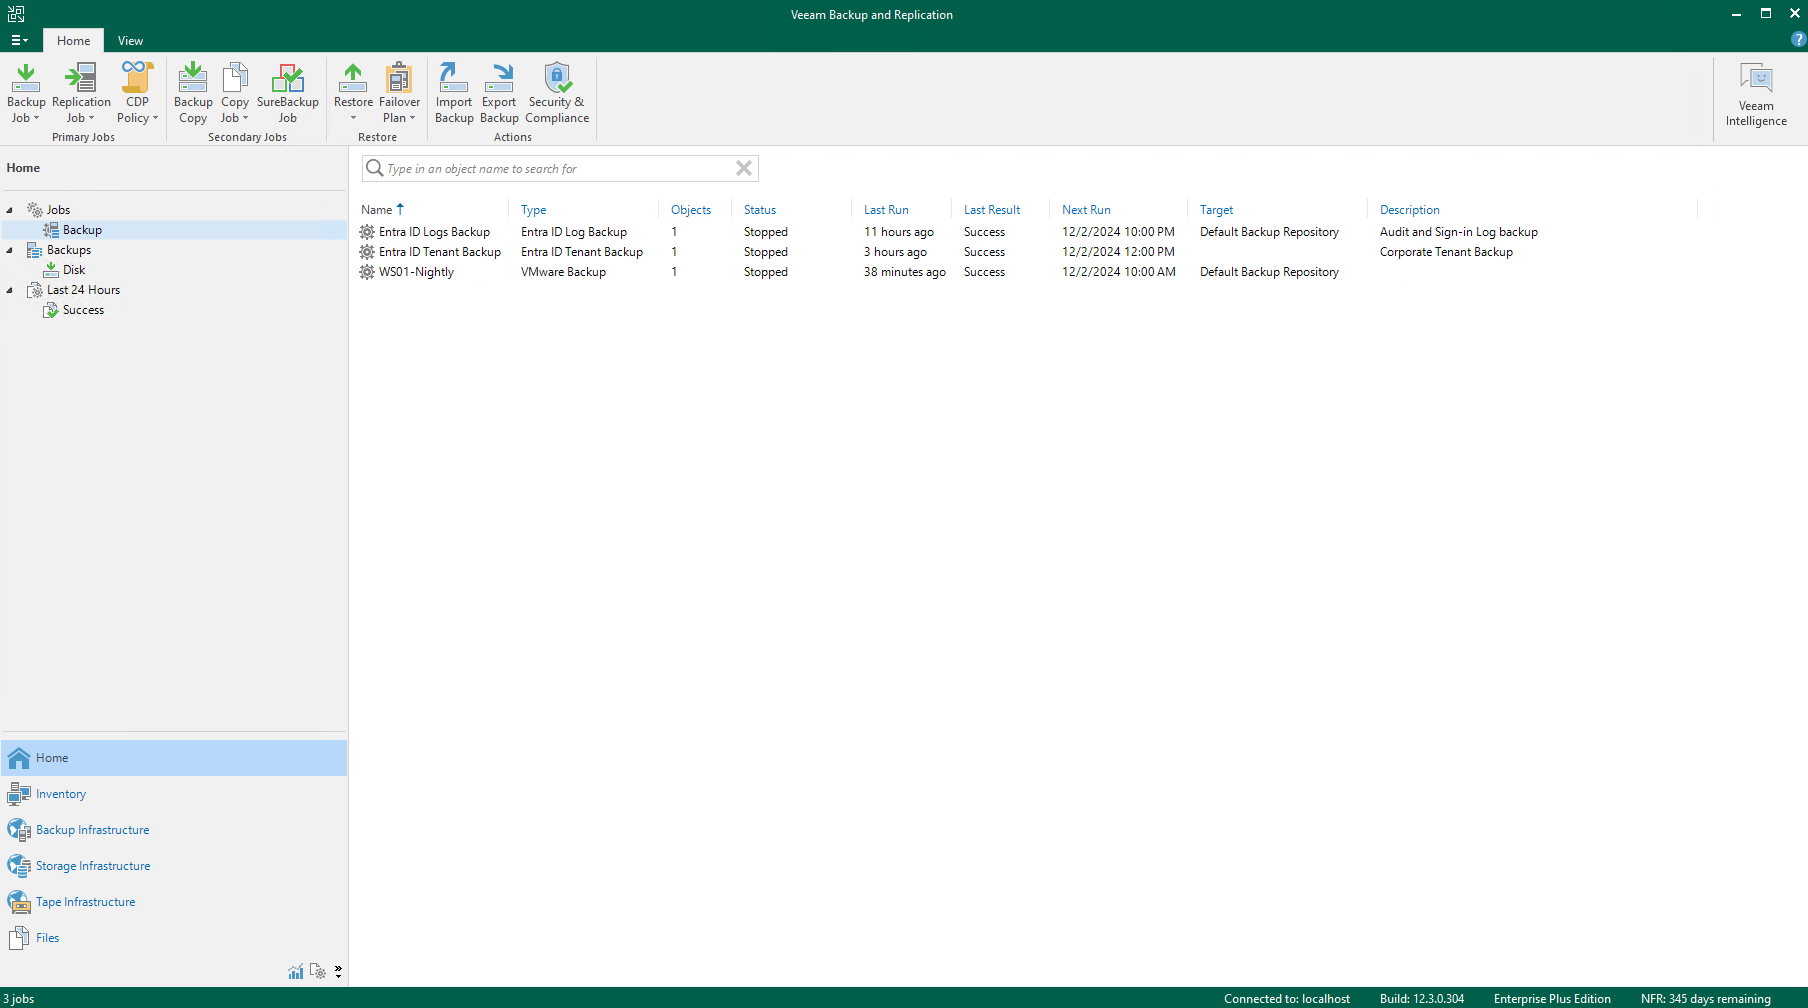Open the Failover Plan ribbon icon
Viewport: 1808px width, 1008px height.
point(399,92)
